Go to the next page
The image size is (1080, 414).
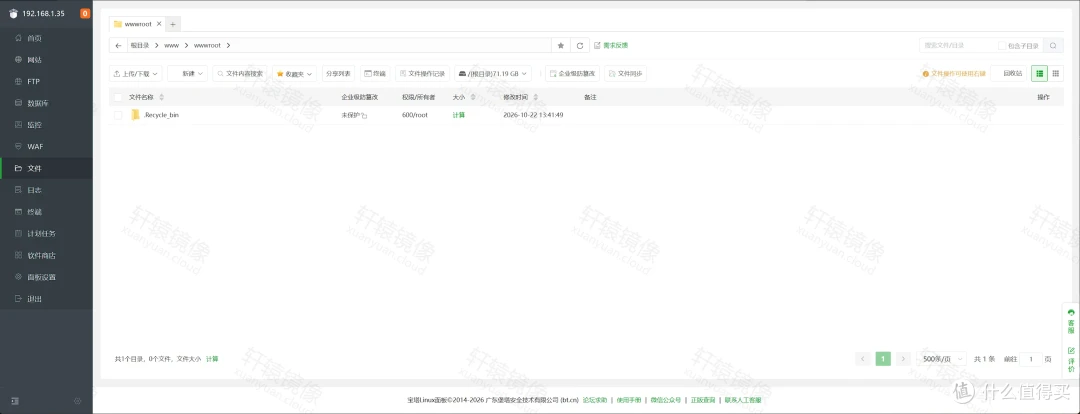tap(903, 359)
